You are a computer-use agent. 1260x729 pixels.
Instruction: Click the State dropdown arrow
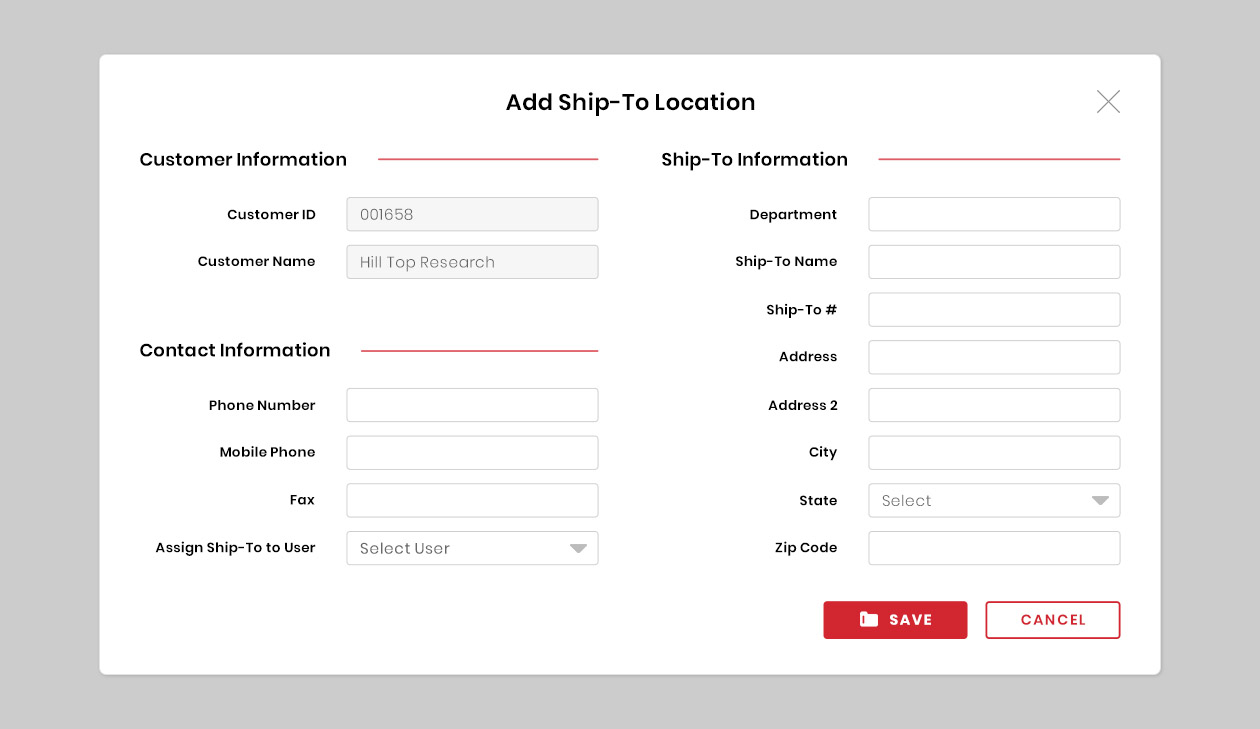[1100, 501]
